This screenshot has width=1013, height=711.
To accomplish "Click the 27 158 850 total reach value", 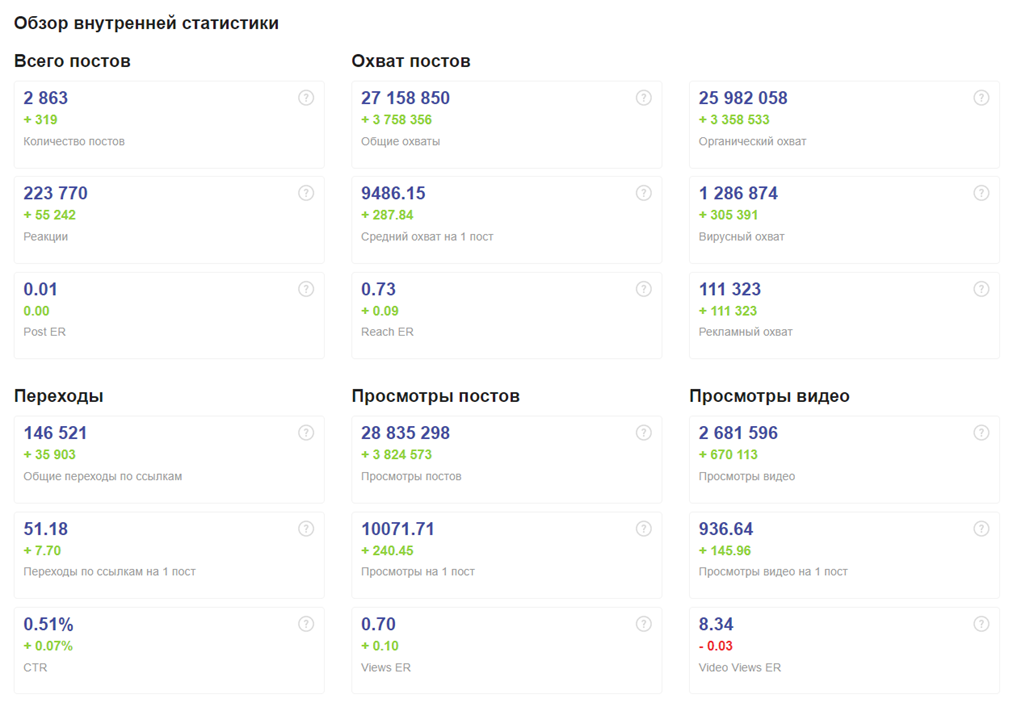I will point(405,98).
